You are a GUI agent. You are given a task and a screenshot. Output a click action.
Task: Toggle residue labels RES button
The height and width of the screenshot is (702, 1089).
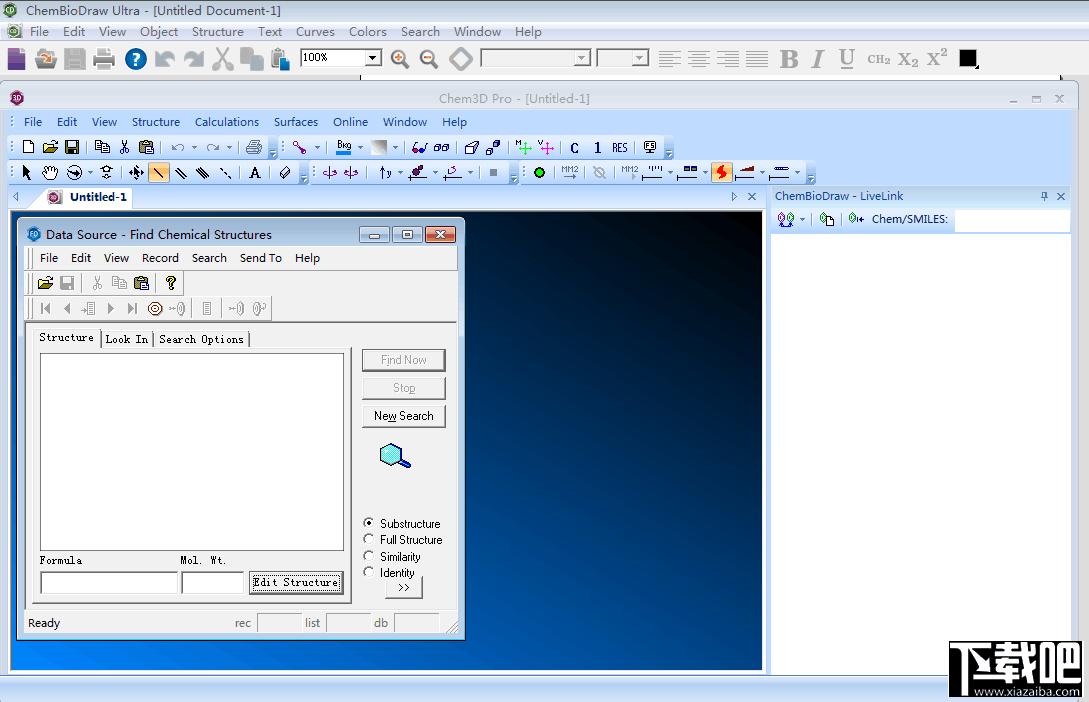(x=620, y=147)
